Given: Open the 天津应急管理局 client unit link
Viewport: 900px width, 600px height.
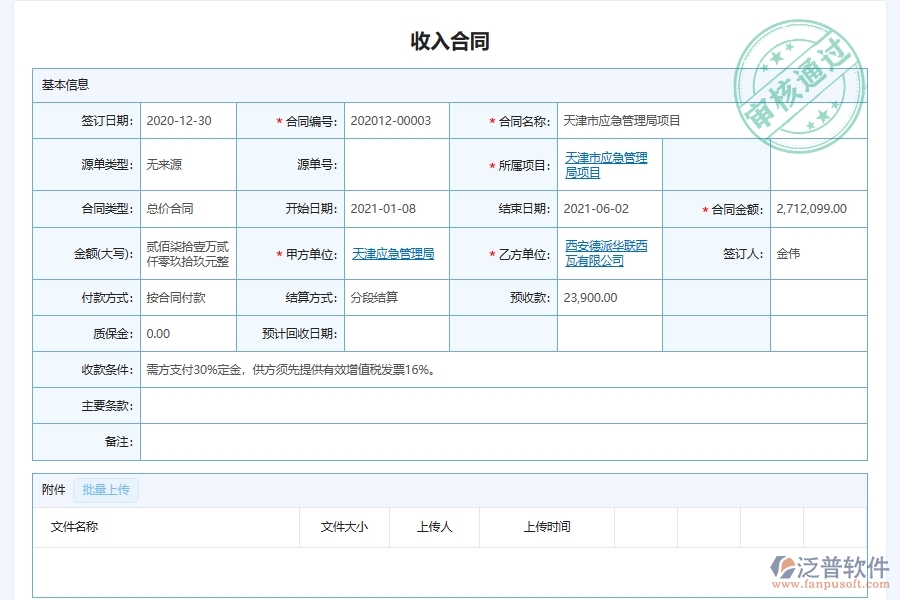Looking at the screenshot, I should (391, 253).
